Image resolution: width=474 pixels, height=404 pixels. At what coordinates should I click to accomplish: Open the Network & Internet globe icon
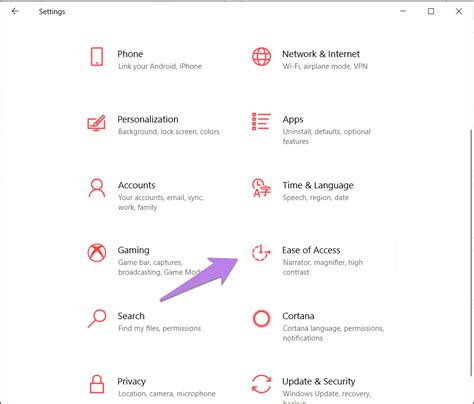tap(261, 56)
